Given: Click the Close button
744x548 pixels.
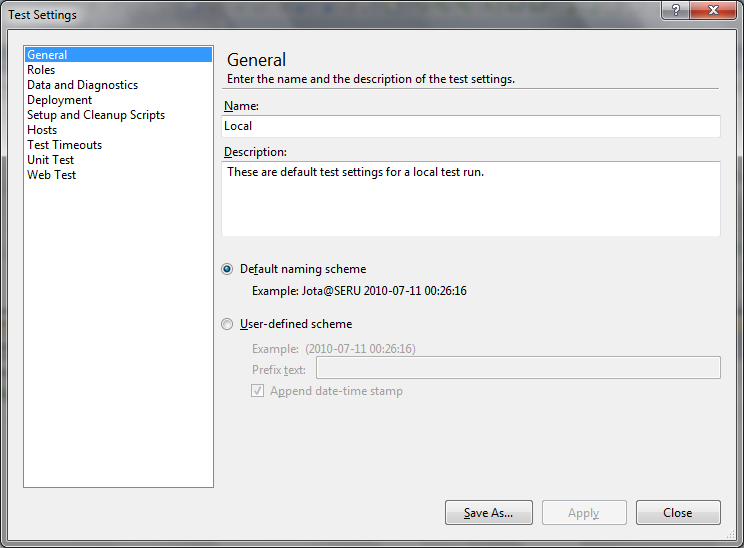Looking at the screenshot, I should 678,512.
